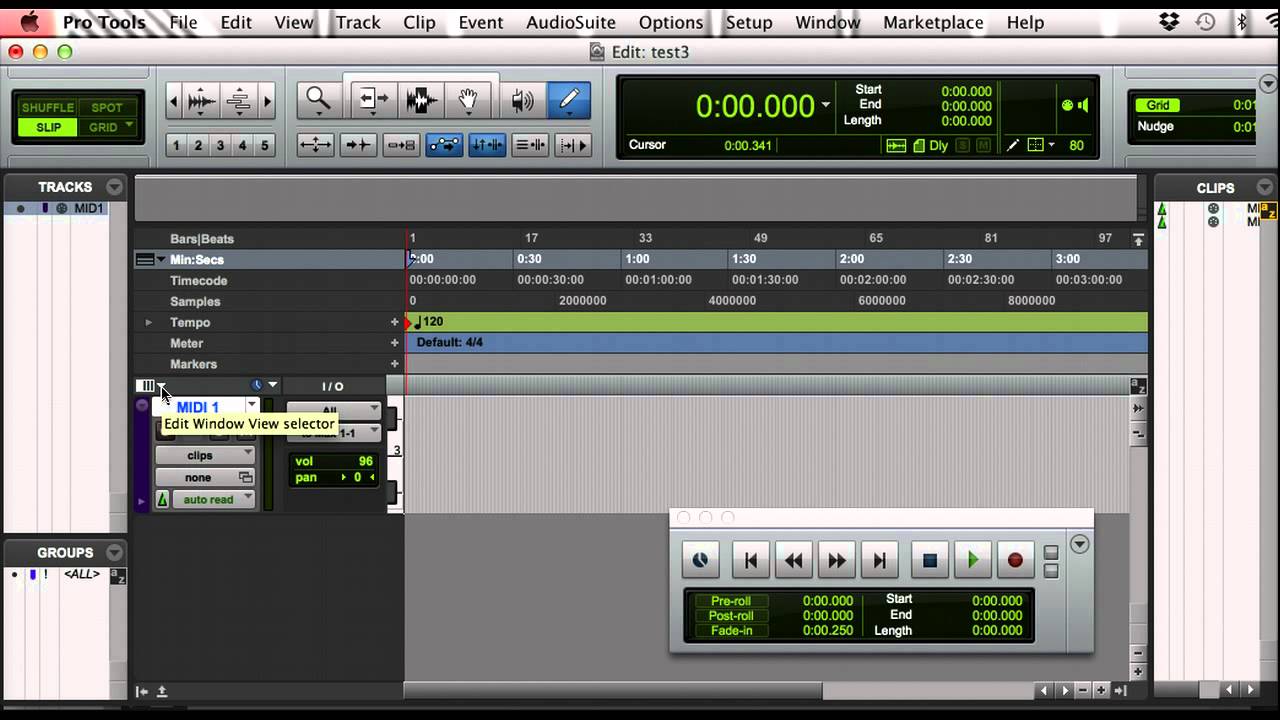Start playback with Play button
Viewport: 1280px width, 720px height.
pos(972,560)
